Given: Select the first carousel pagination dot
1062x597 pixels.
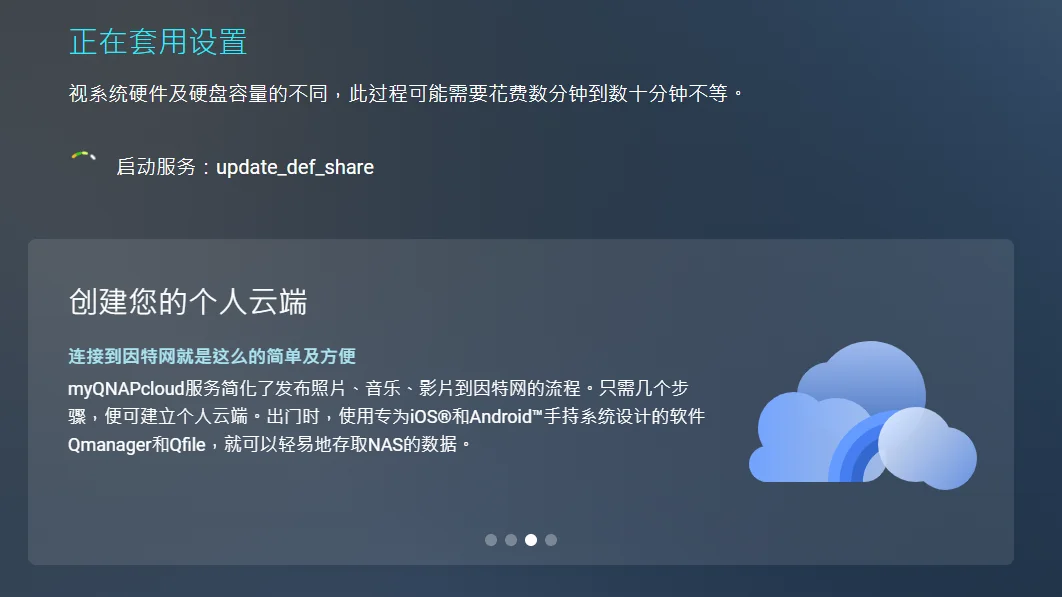Looking at the screenshot, I should (491, 540).
